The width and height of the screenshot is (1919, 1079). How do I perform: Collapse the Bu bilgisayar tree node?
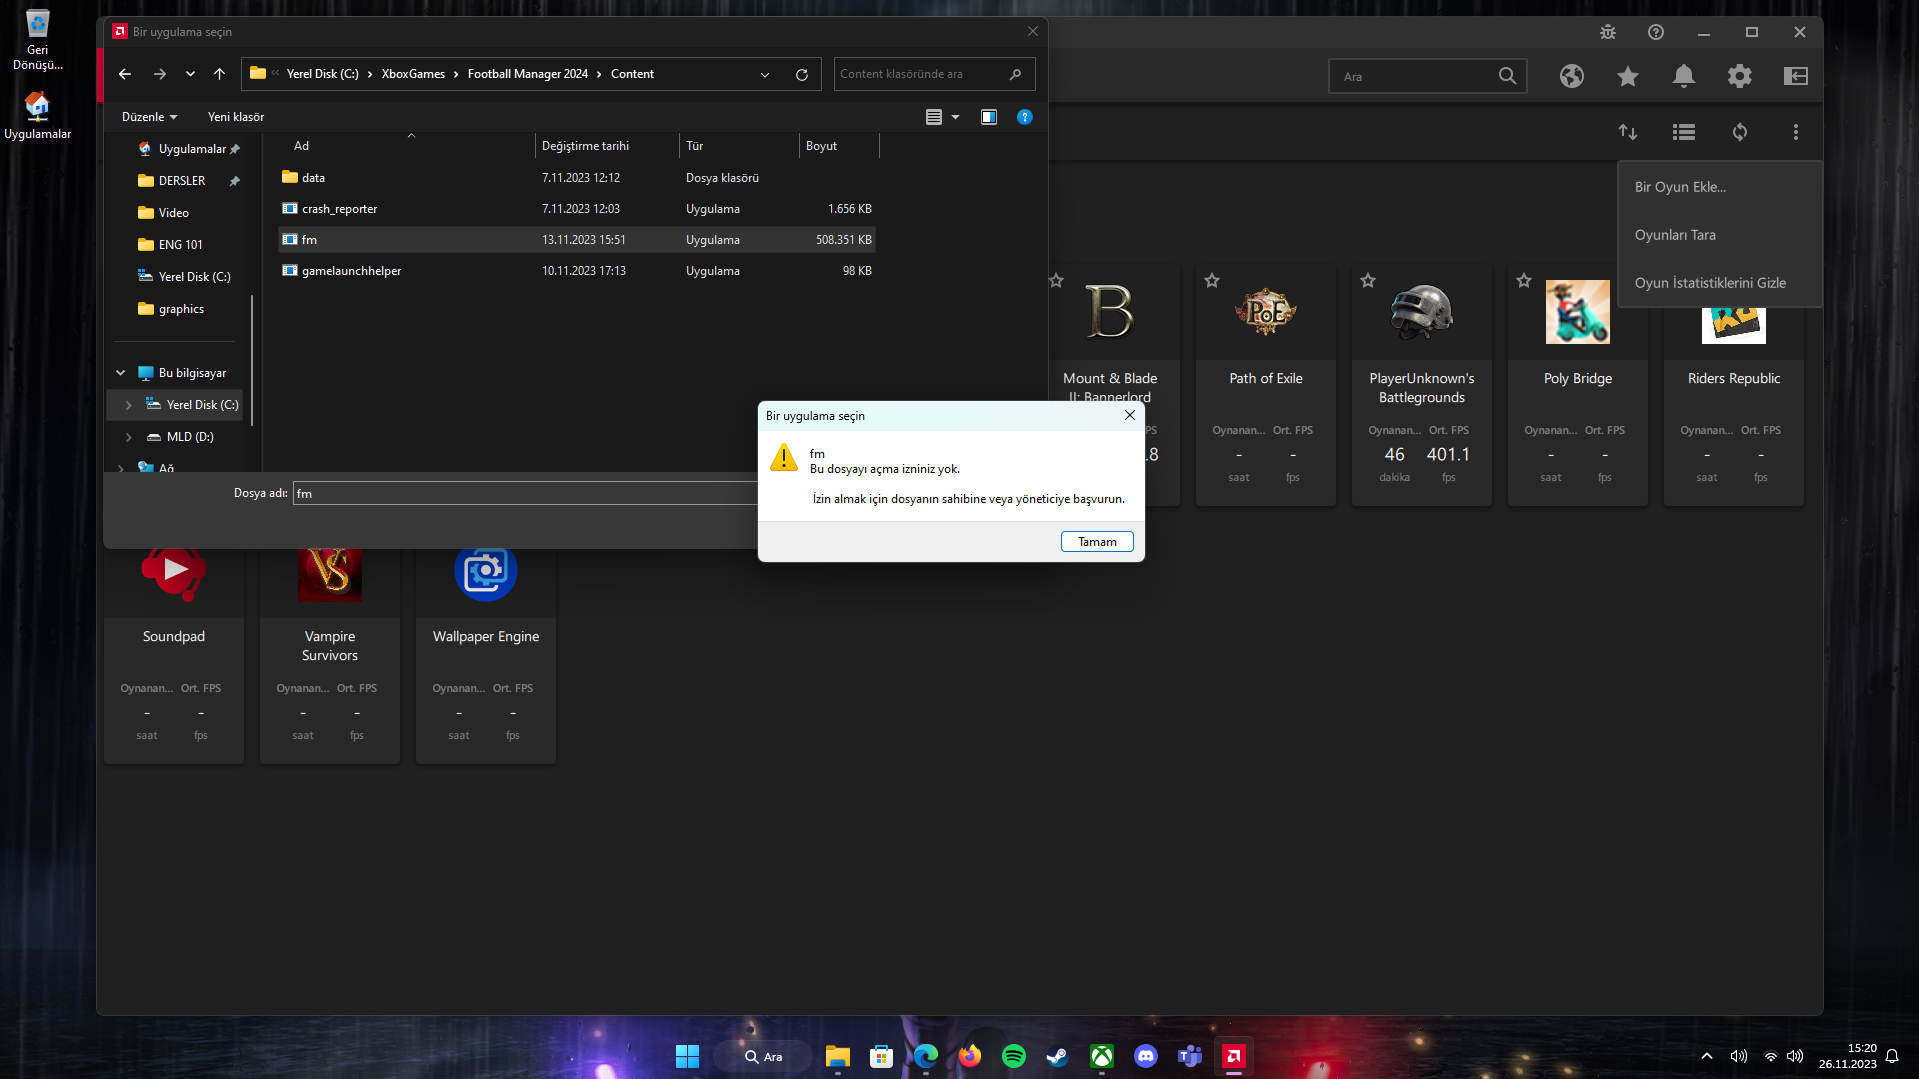coord(121,373)
